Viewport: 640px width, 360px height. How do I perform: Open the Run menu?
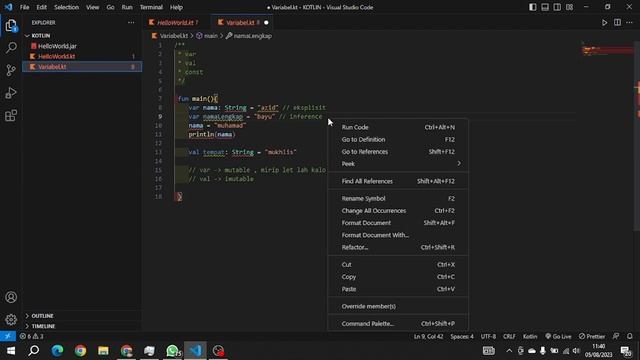[127, 7]
